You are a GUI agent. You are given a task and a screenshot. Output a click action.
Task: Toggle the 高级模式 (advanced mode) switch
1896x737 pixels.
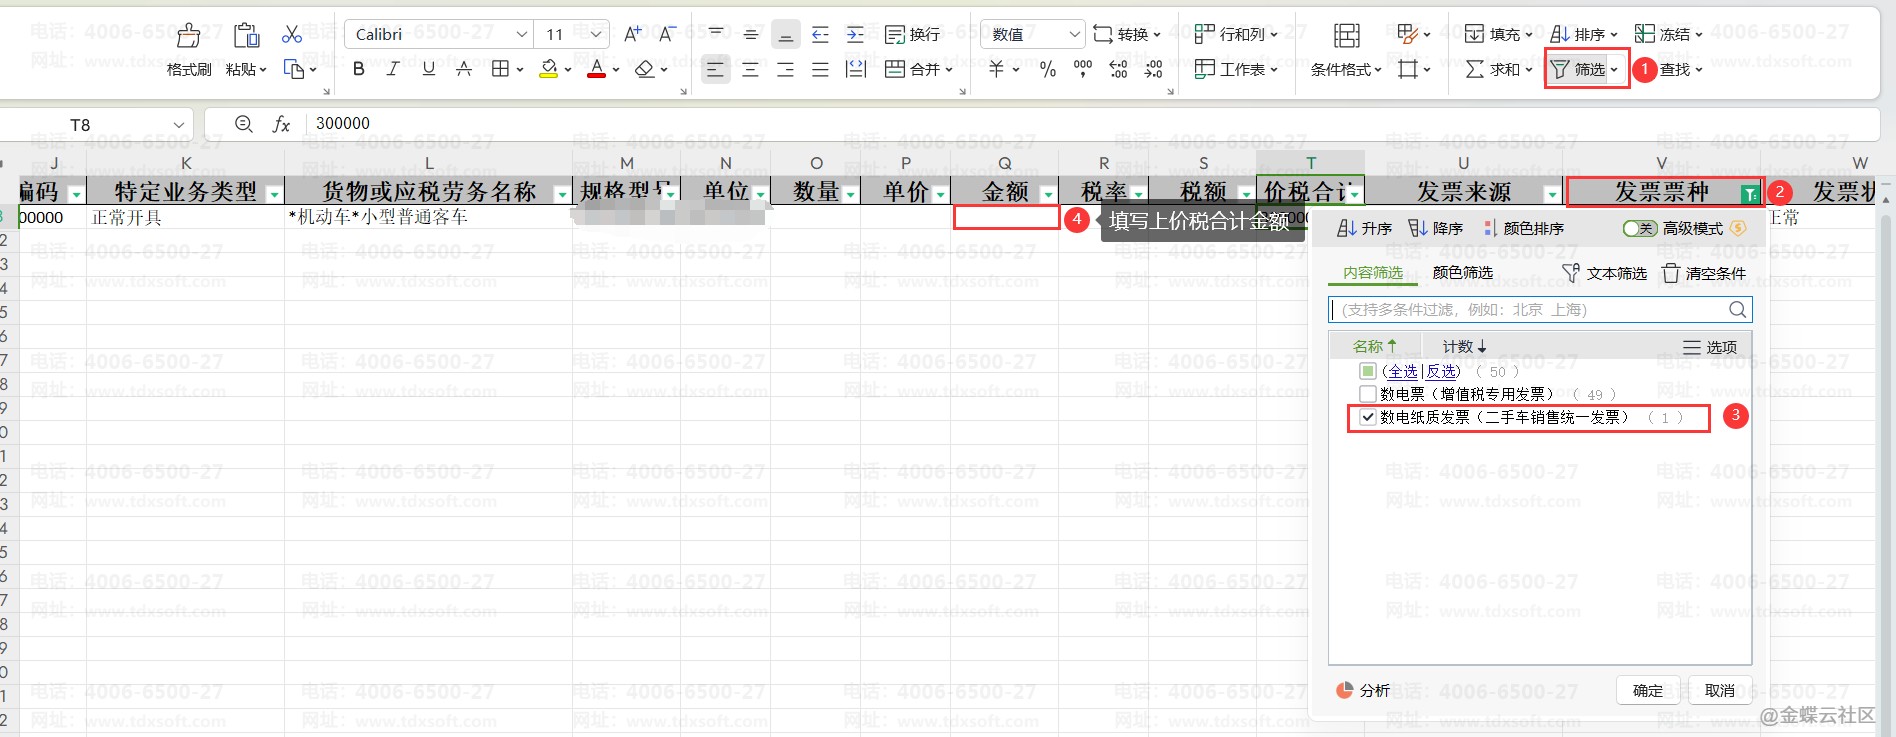[x=1640, y=229]
